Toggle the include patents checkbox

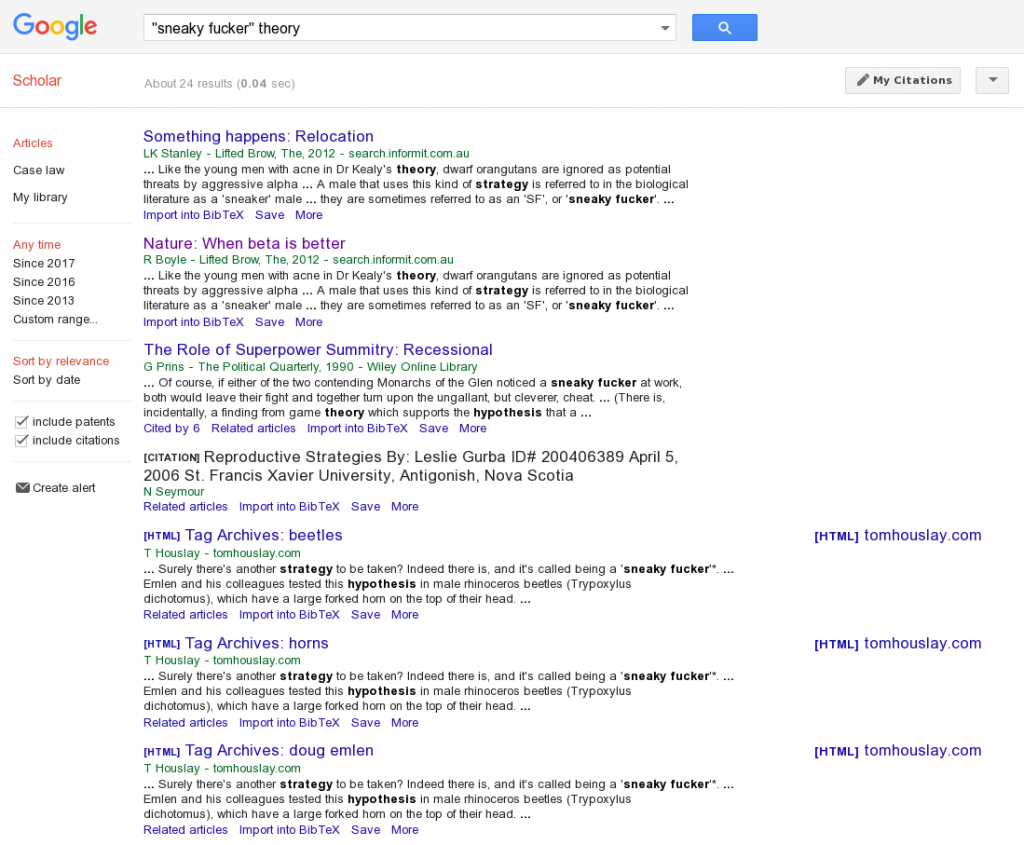coord(22,422)
